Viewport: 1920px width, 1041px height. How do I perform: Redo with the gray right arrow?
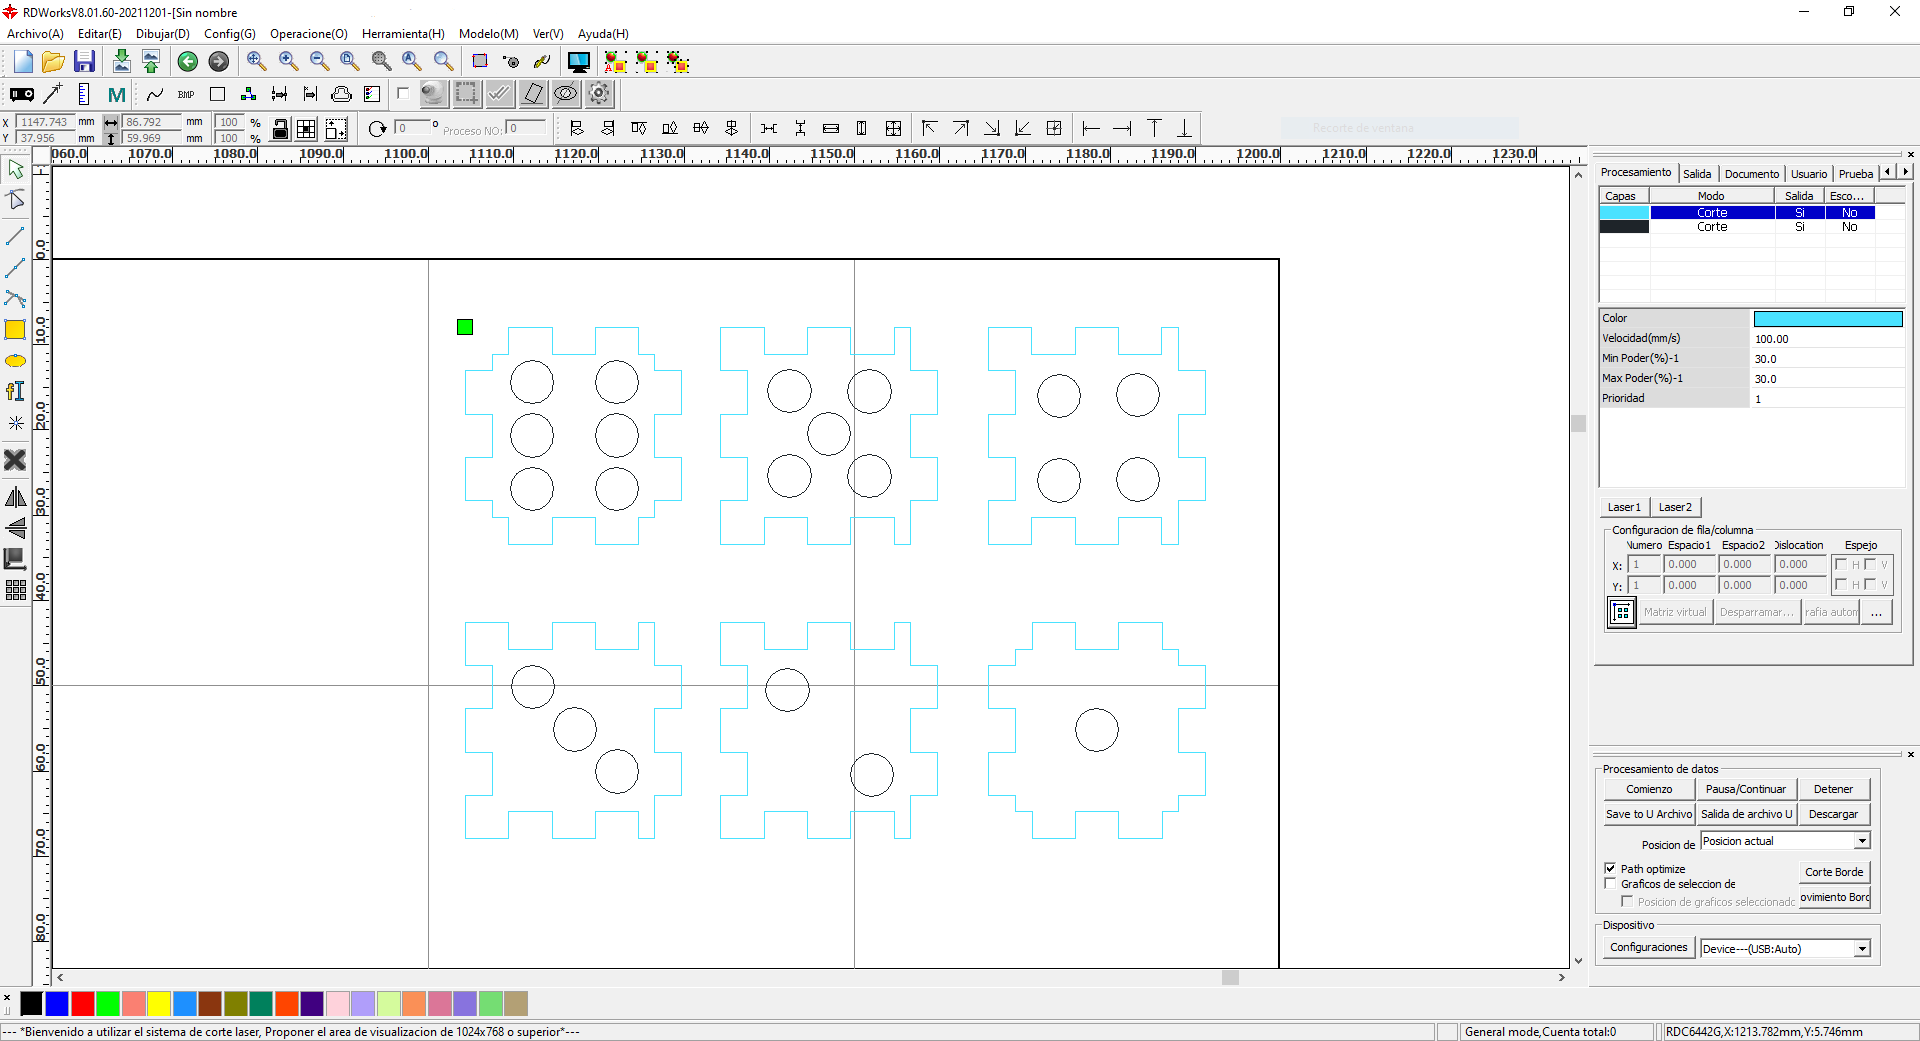click(x=219, y=62)
